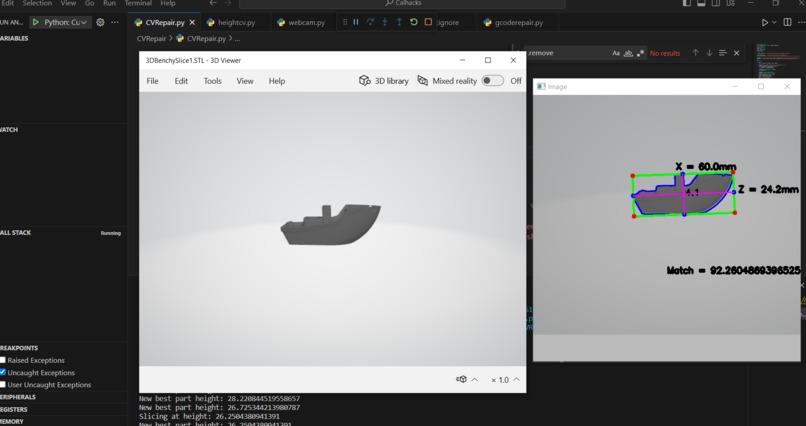The image size is (806, 426).
Task: Go to previous match in find widget
Action: point(695,53)
